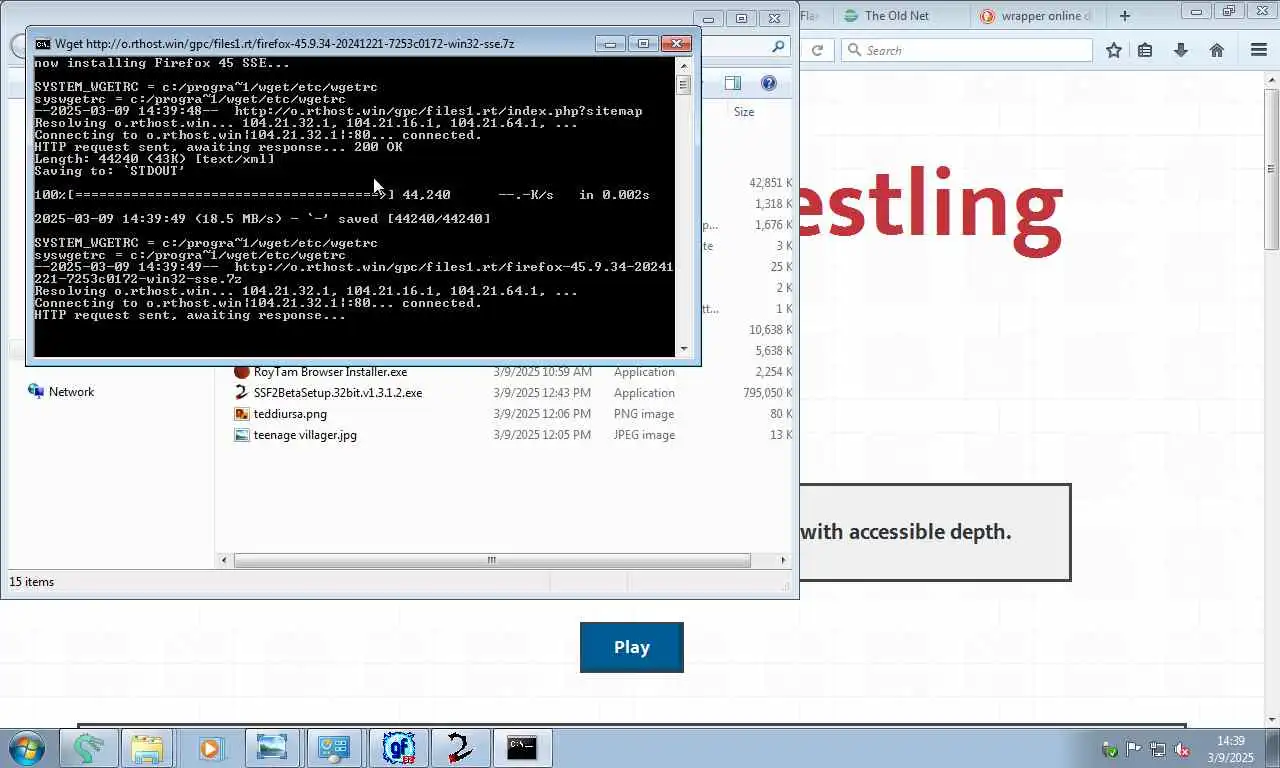Open the Control Panel taskbar icon
This screenshot has height=768, width=1280.
pyautogui.click(x=334, y=748)
